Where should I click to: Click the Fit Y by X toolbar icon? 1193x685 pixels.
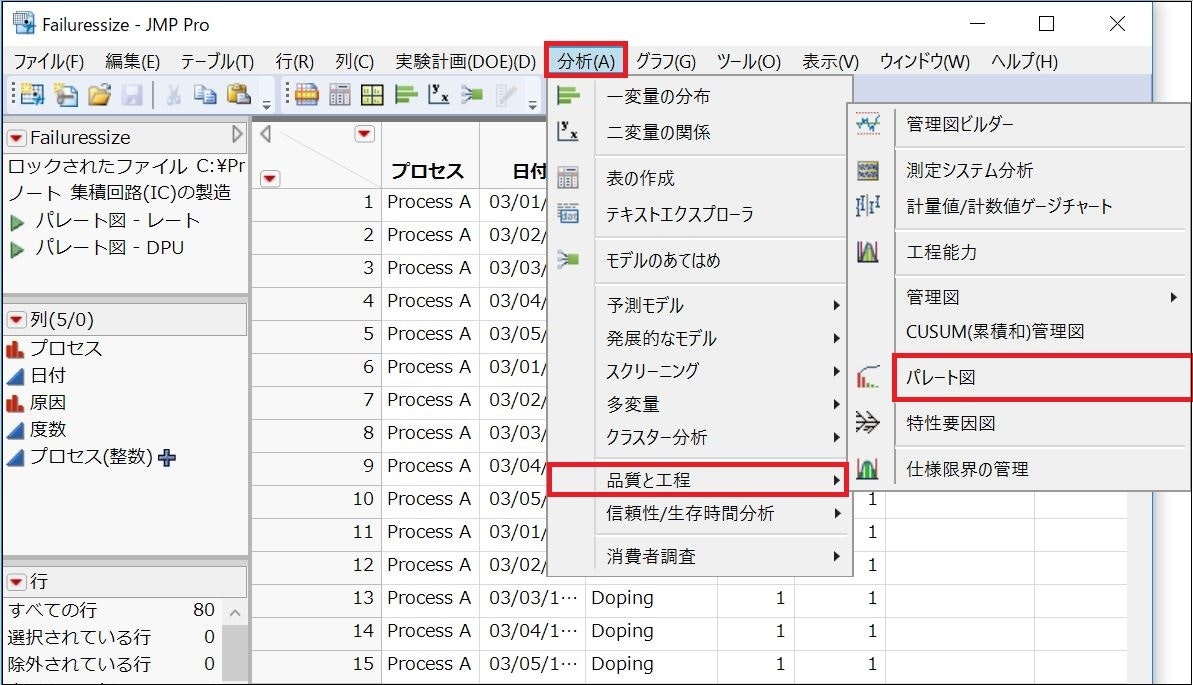(439, 94)
